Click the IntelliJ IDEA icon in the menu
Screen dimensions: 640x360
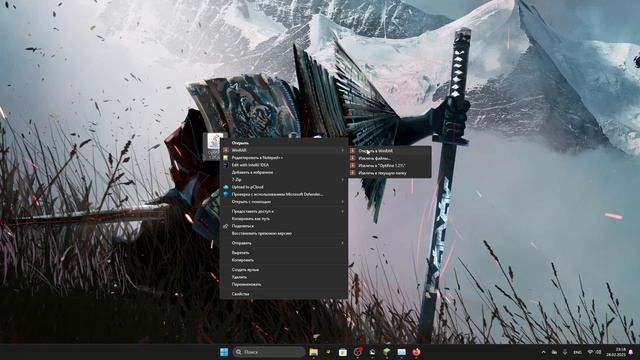(x=226, y=165)
